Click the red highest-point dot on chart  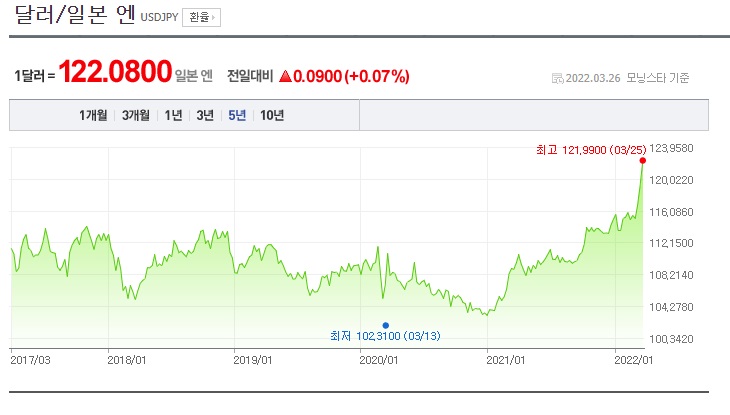[642, 160]
